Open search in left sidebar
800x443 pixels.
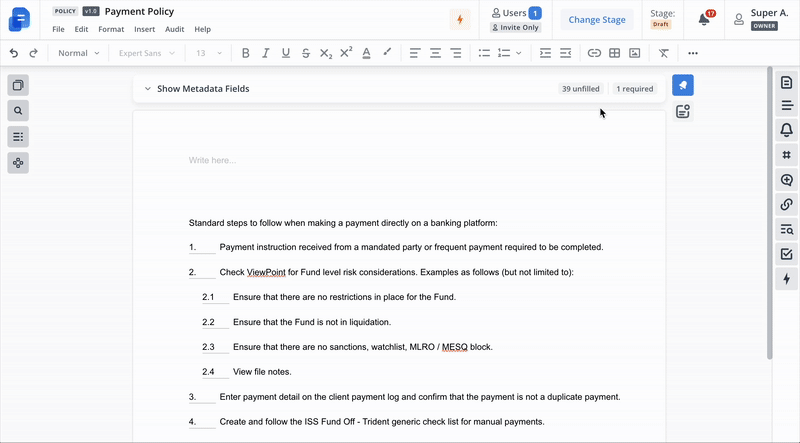(x=18, y=111)
